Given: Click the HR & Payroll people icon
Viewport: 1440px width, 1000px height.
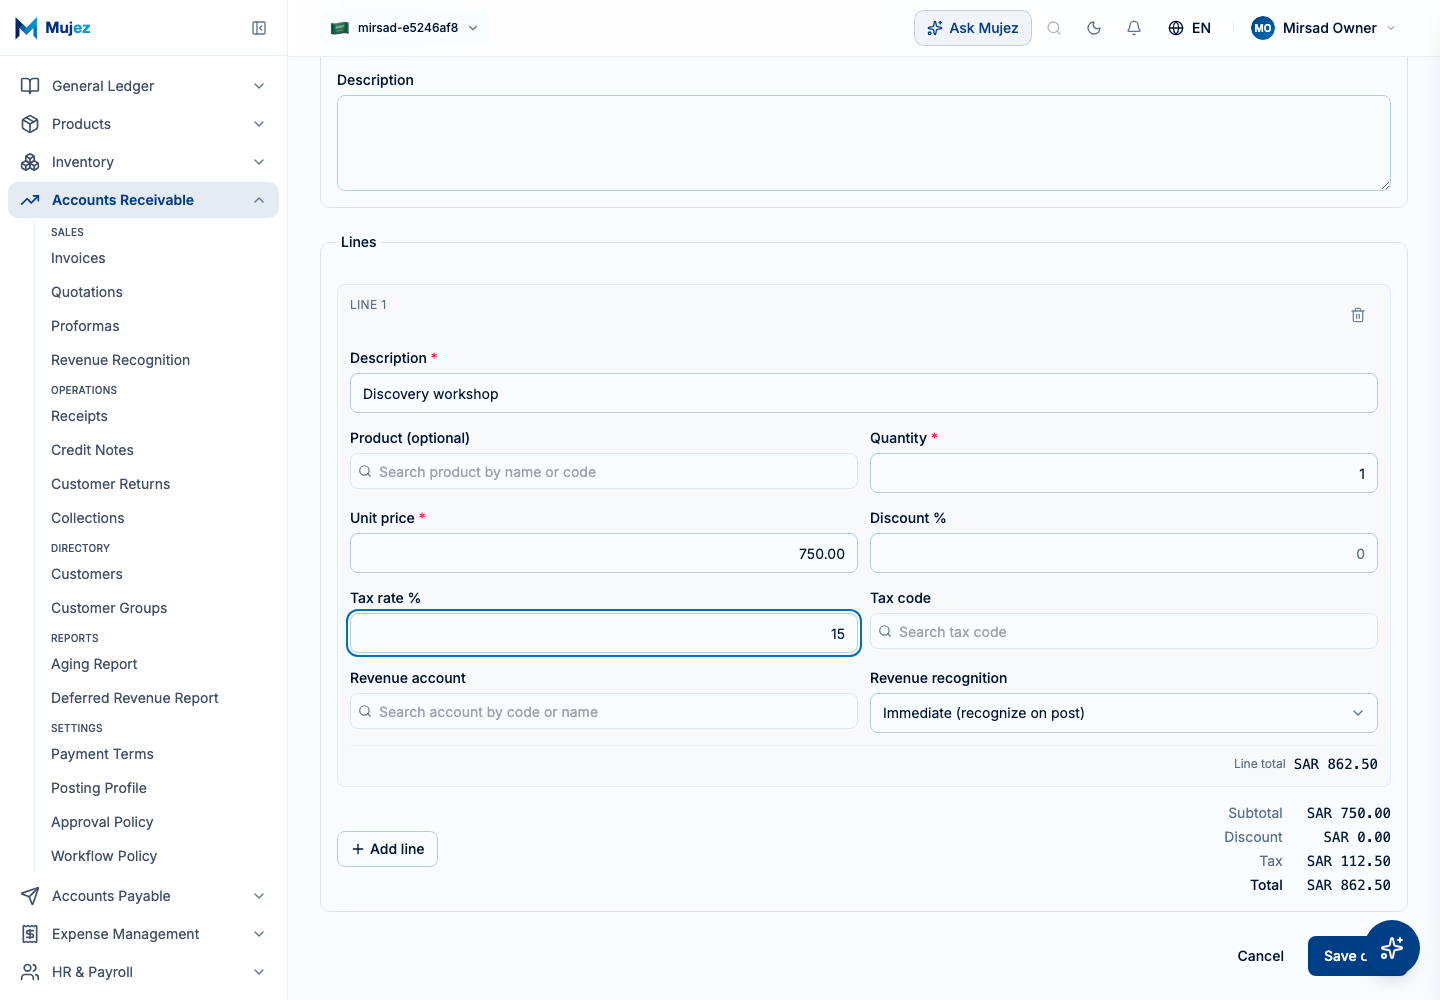Looking at the screenshot, I should pyautogui.click(x=30, y=972).
